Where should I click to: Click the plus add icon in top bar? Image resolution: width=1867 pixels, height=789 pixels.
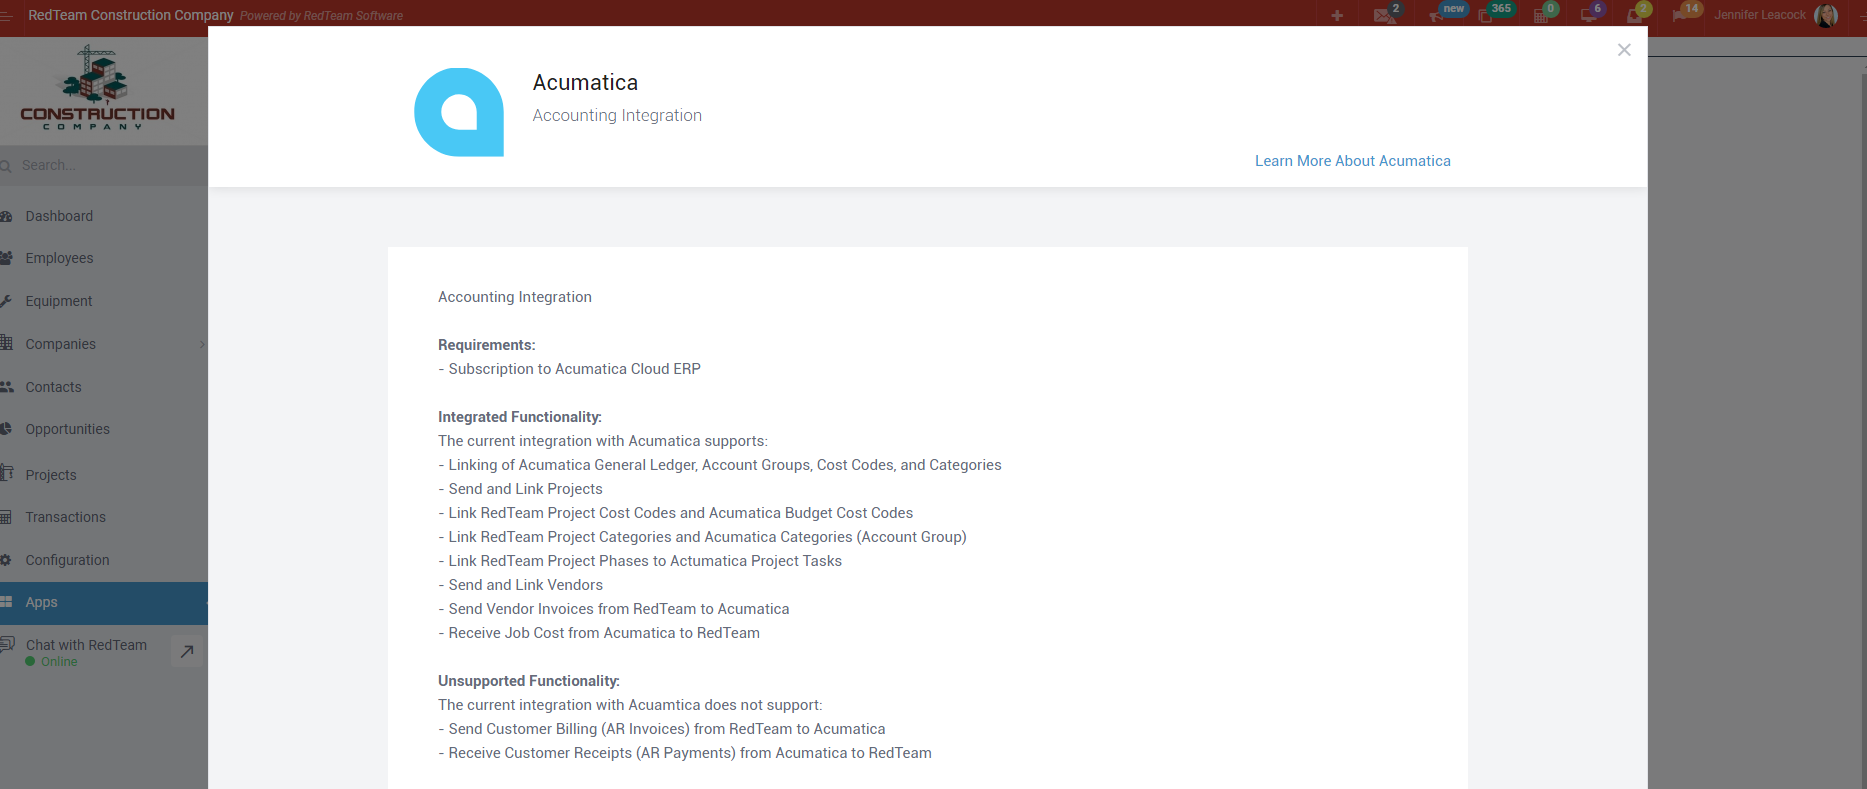click(1337, 15)
